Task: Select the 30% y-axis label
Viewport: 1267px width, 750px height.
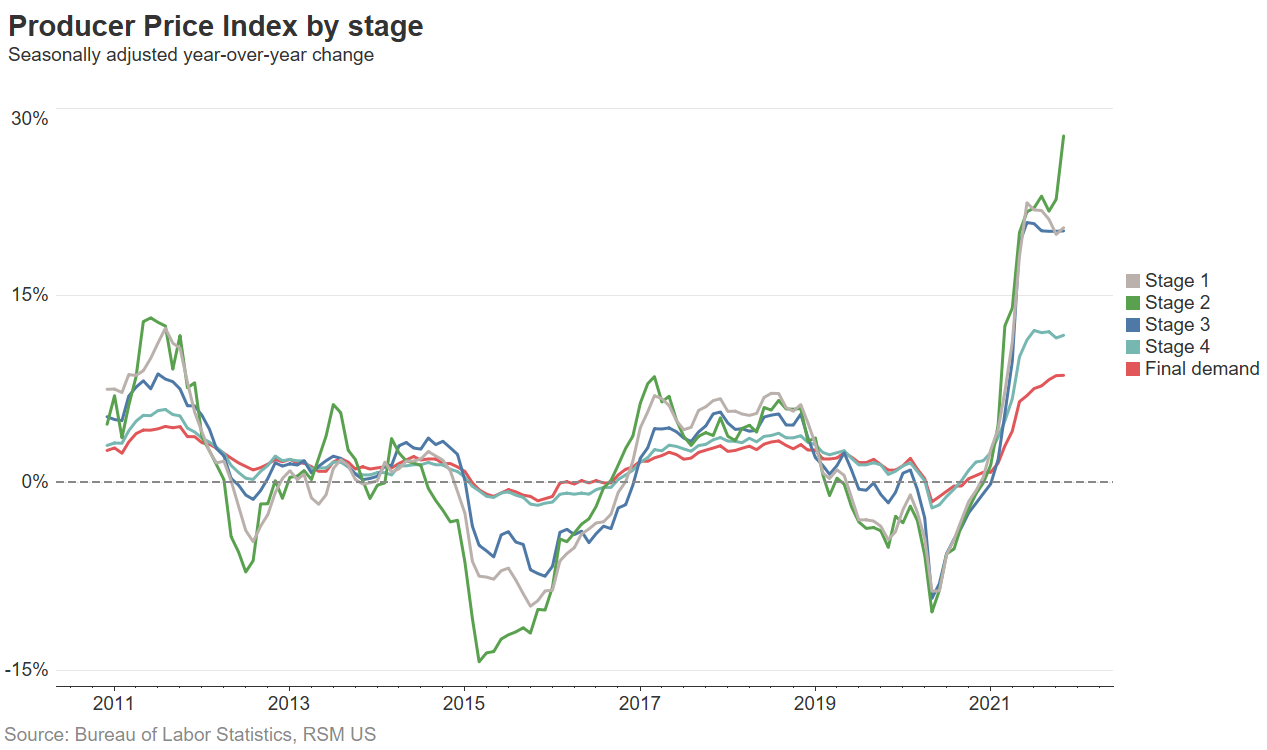Action: pos(31,118)
